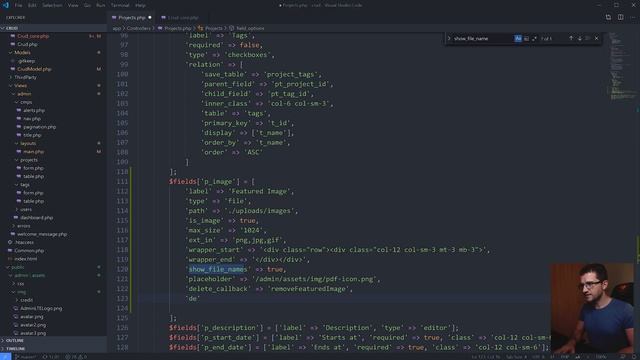Toggle Use Regular Expression in the find widget
Image resolution: width=640 pixels, height=360 pixels.
pos(534,38)
